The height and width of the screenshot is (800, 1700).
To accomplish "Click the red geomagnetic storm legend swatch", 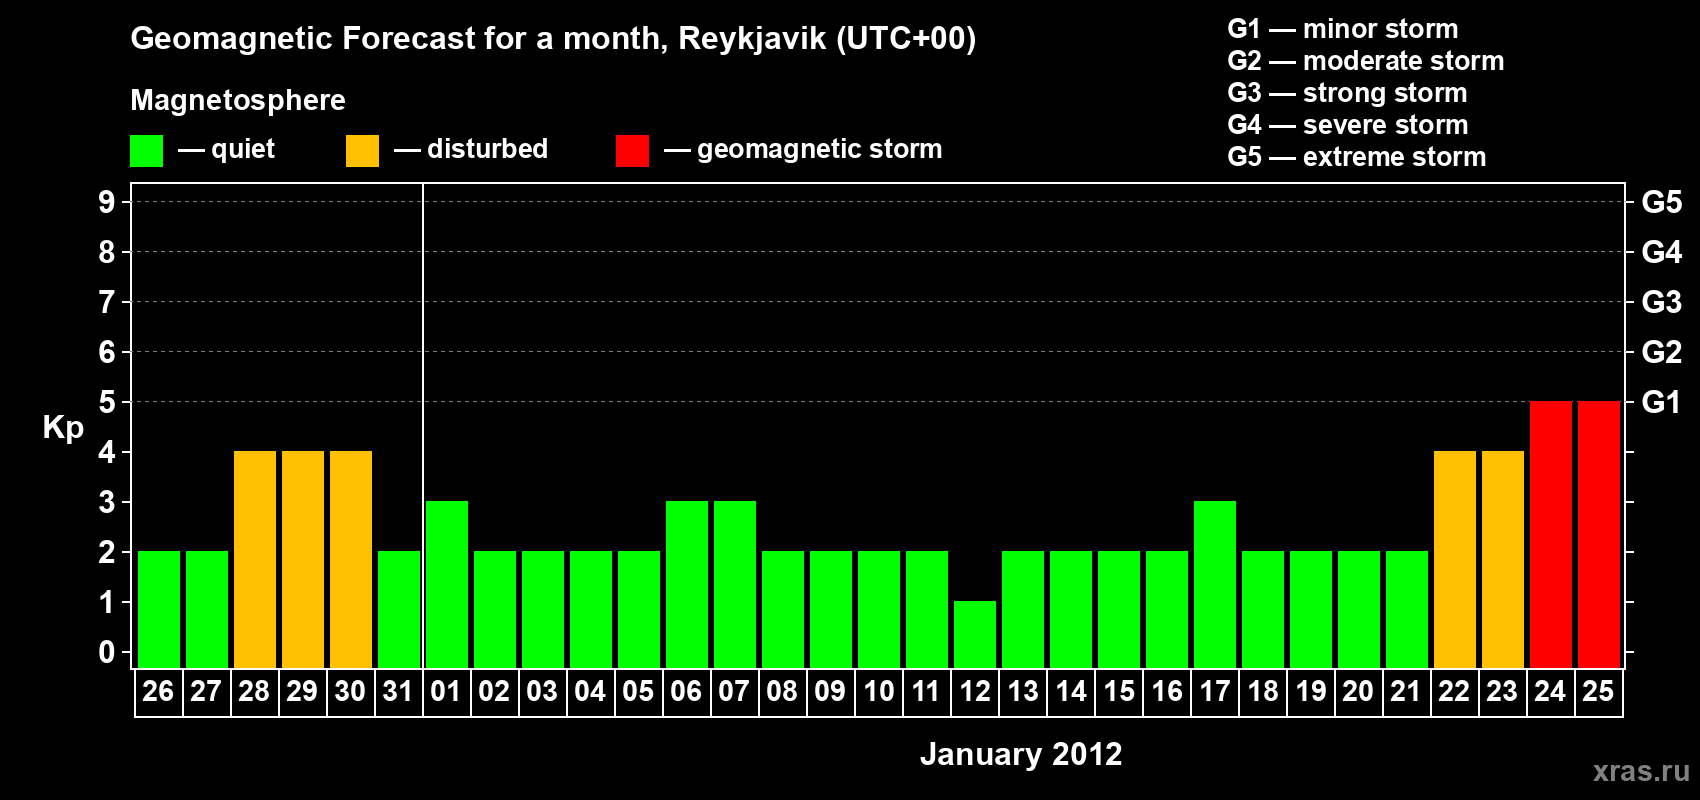I will [x=632, y=151].
